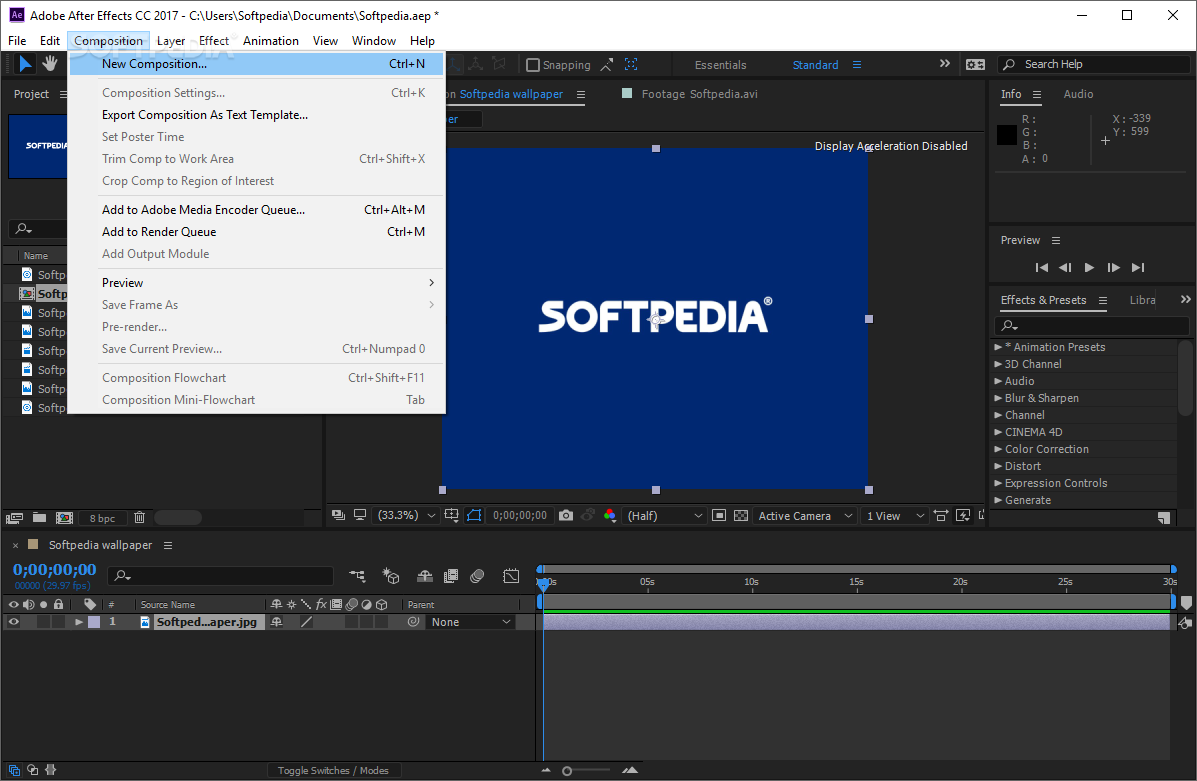The height and width of the screenshot is (781, 1197).
Task: Click the Fast Previews icon in the viewer footer
Action: (963, 516)
